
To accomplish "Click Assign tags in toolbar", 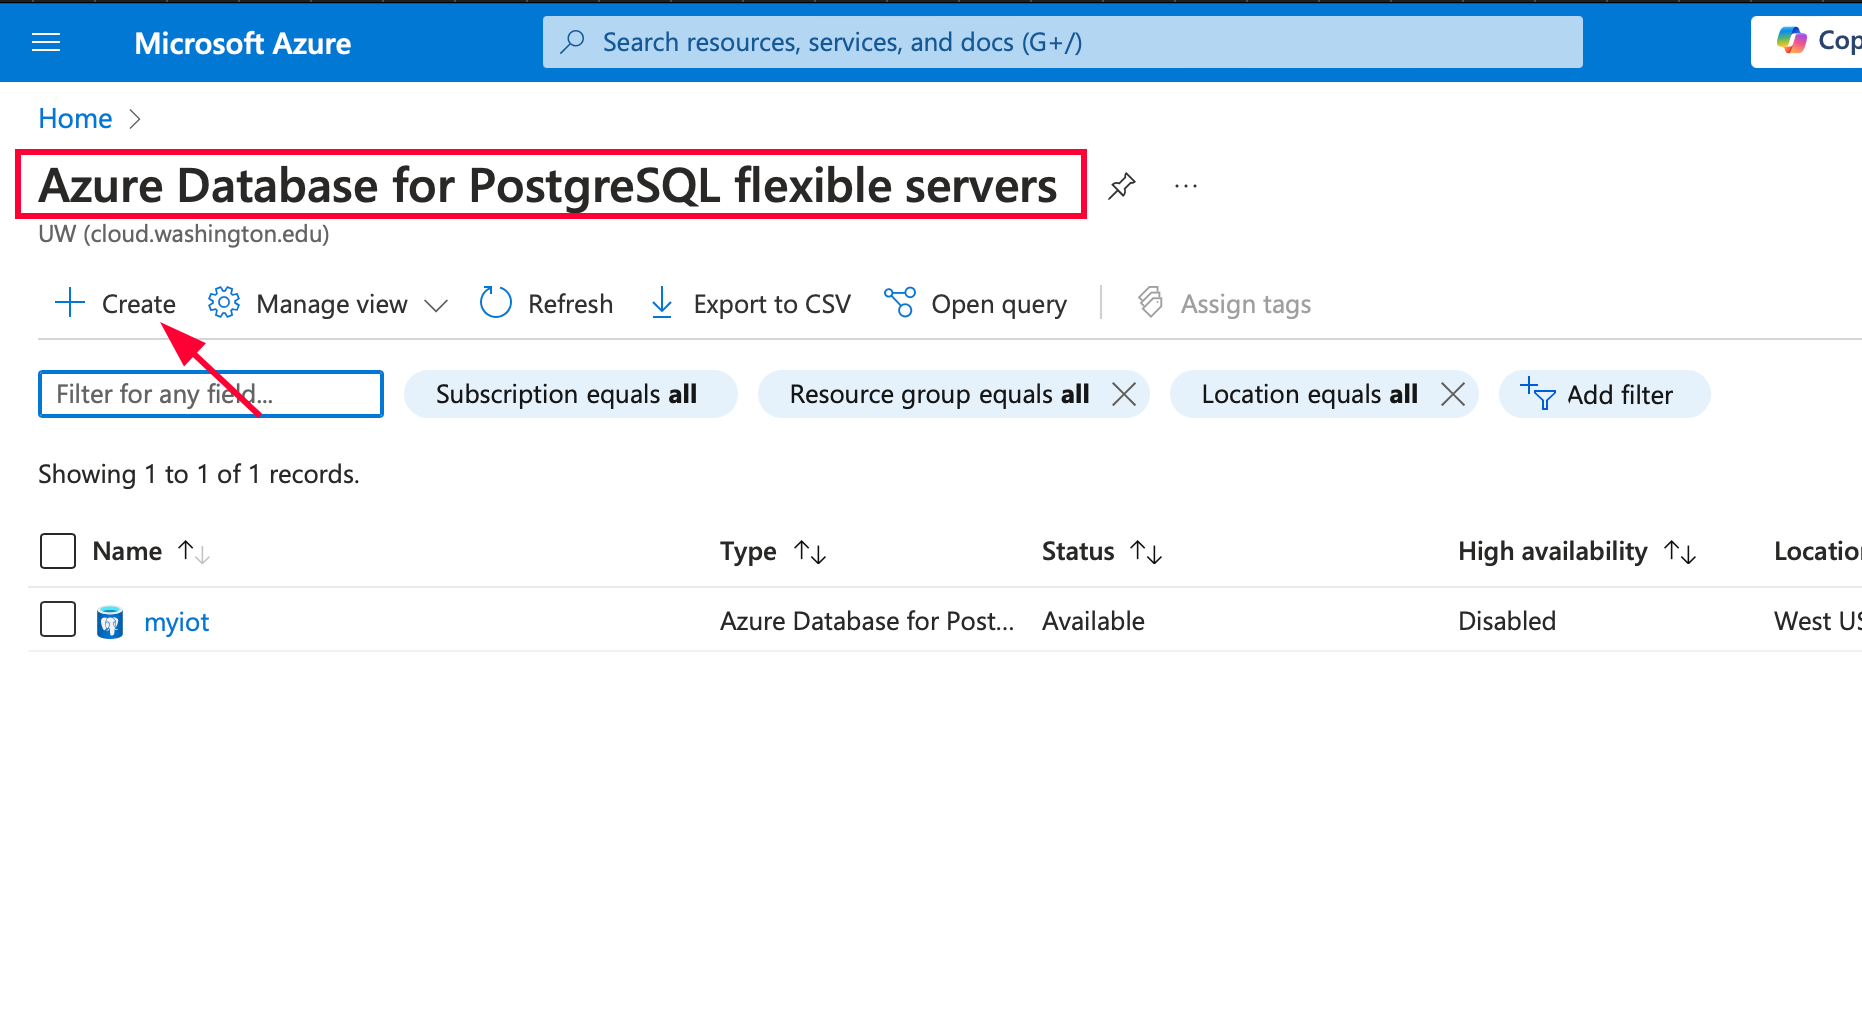I will (x=1224, y=303).
